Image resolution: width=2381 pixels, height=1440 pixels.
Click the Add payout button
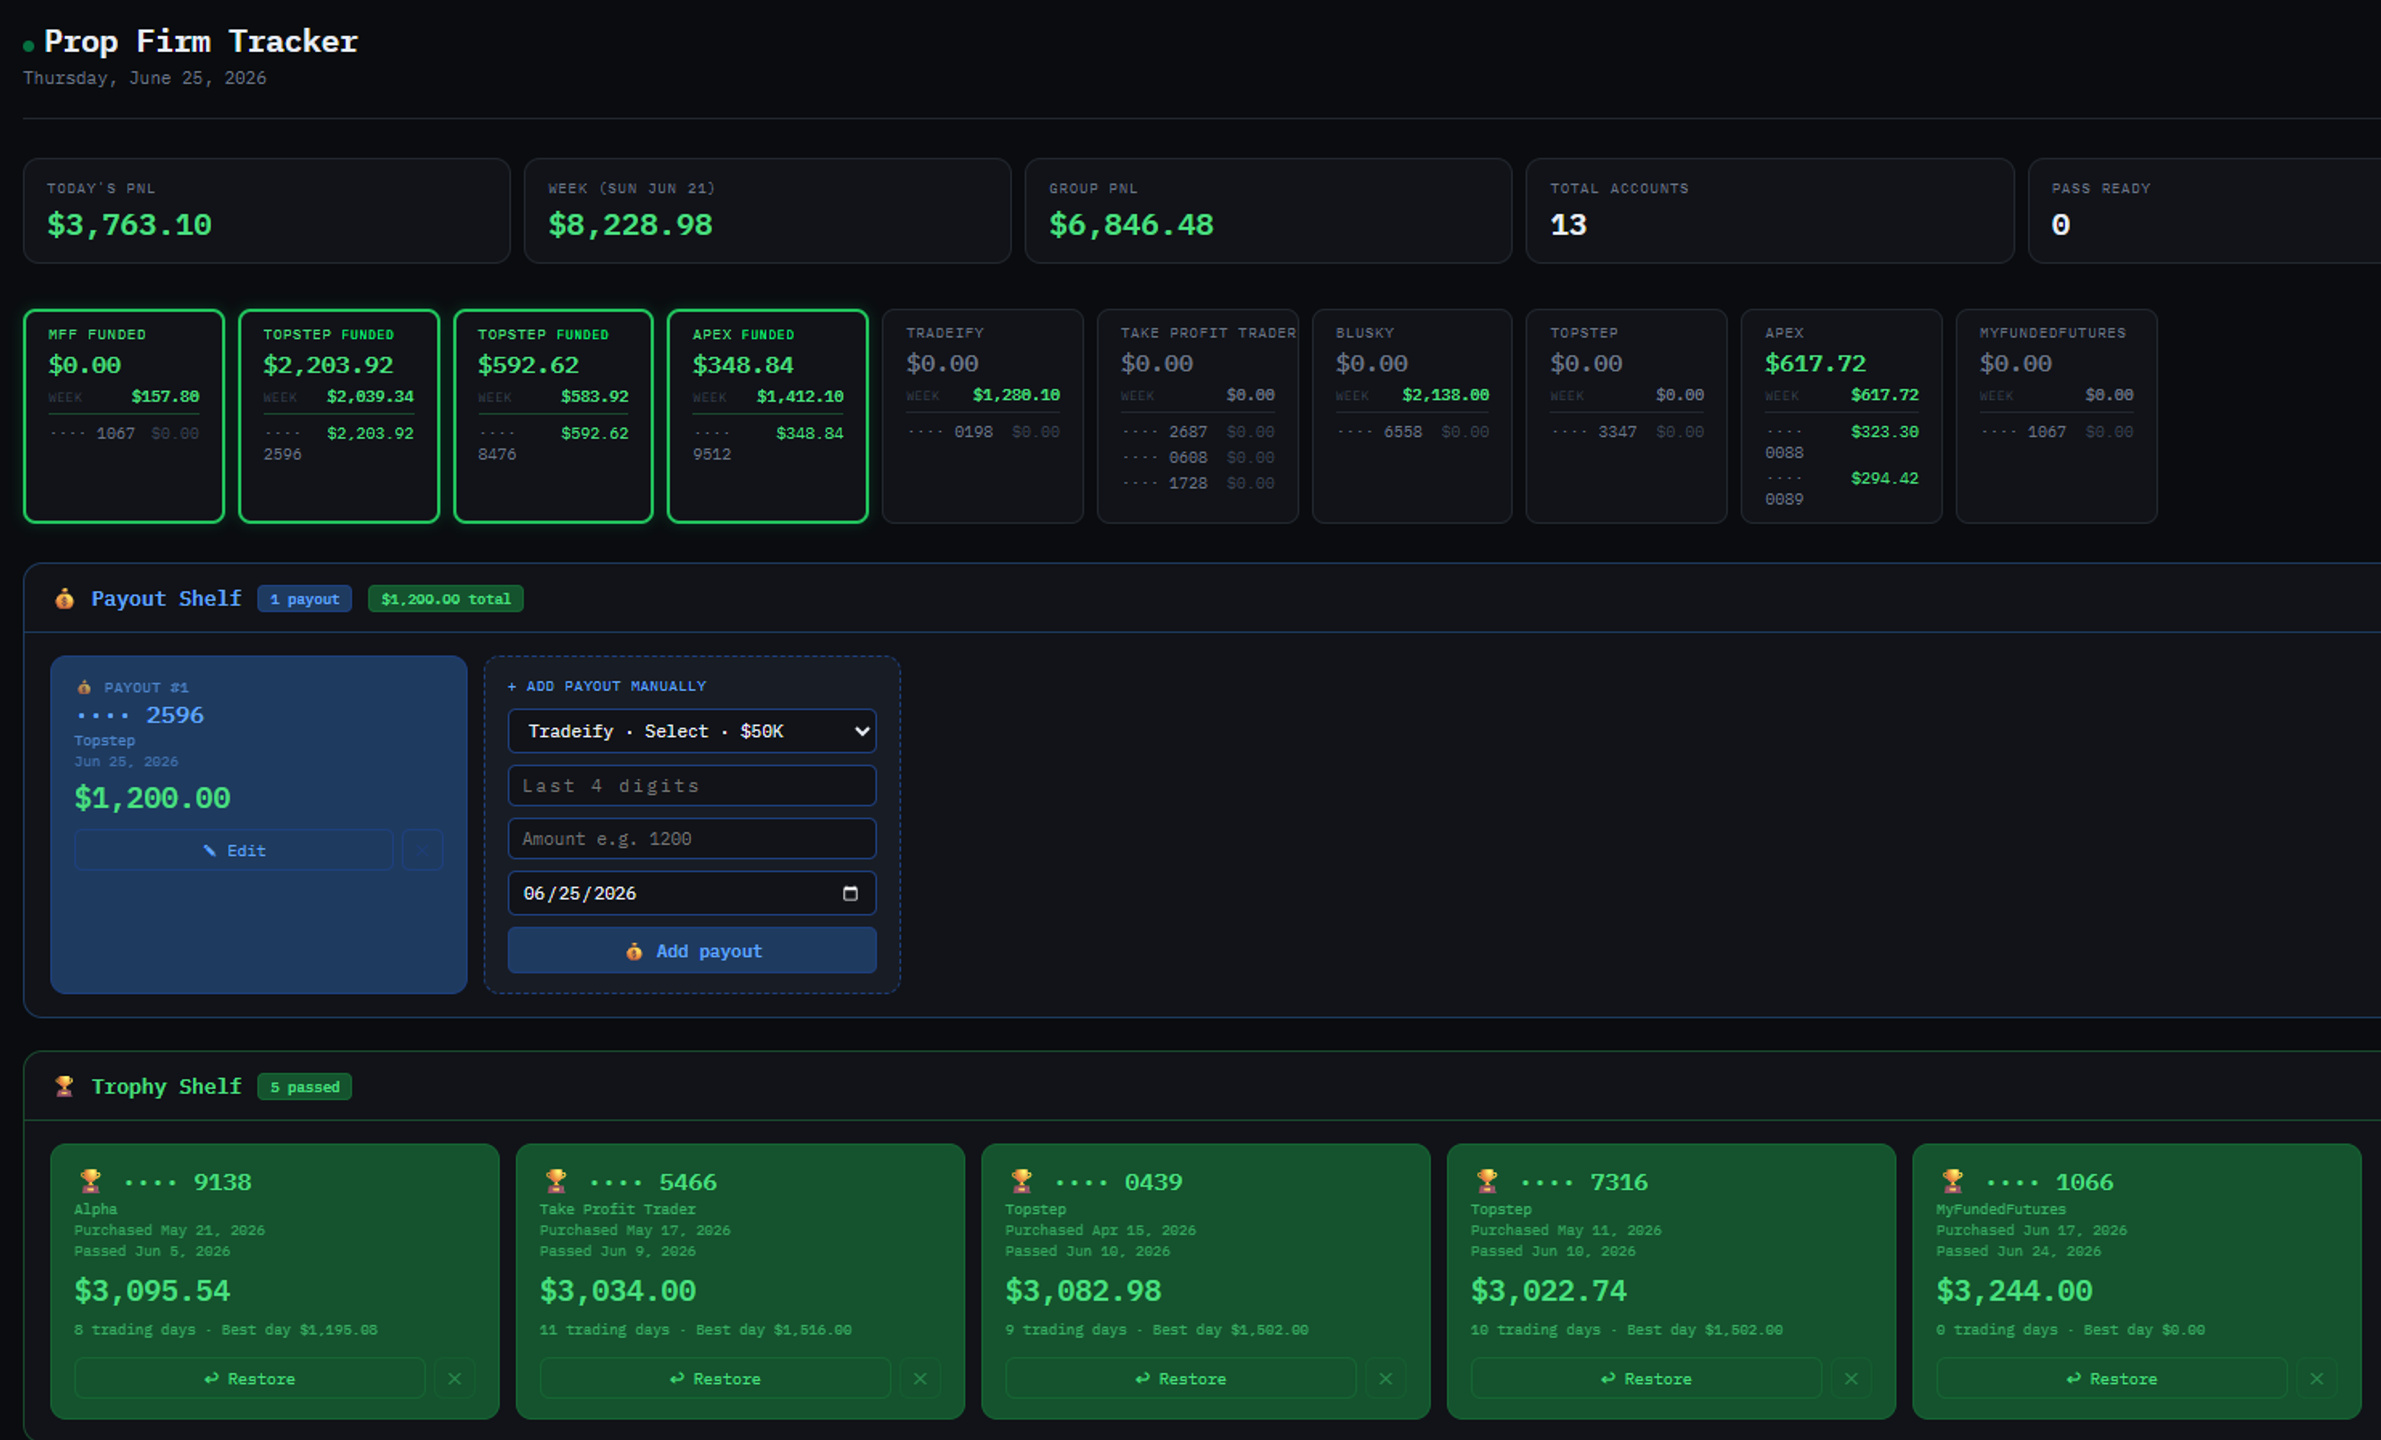click(x=692, y=950)
